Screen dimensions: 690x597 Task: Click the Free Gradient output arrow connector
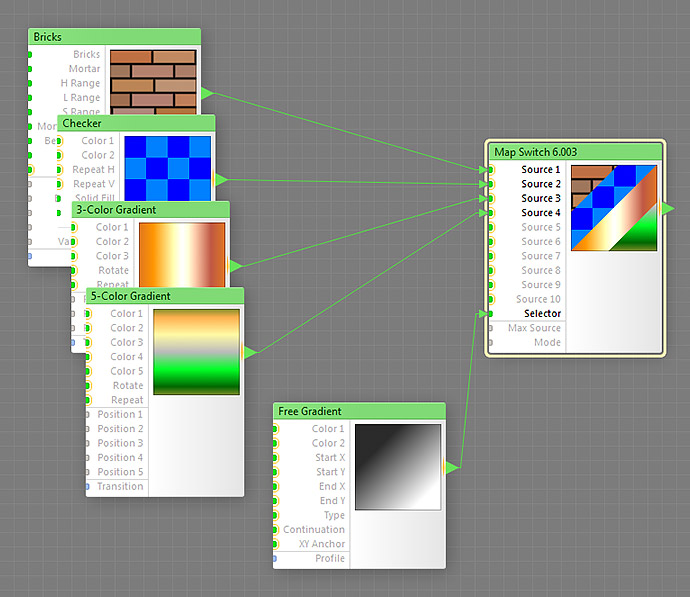click(452, 467)
